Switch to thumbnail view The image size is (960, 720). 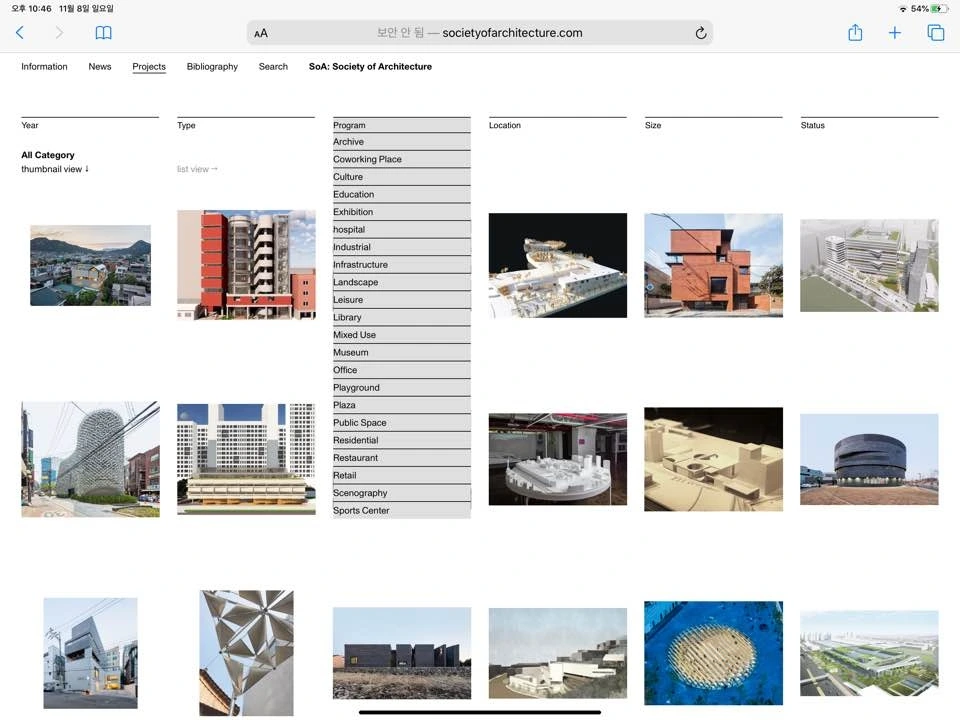(55, 169)
